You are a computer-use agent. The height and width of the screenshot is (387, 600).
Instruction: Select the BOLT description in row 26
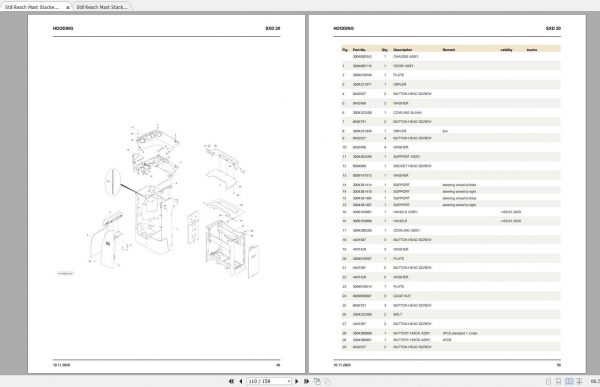pyautogui.click(x=398, y=314)
